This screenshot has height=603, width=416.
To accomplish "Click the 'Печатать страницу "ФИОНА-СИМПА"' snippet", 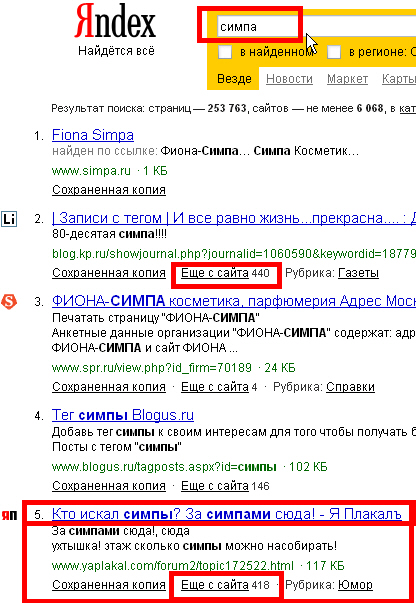I will [x=156, y=318].
